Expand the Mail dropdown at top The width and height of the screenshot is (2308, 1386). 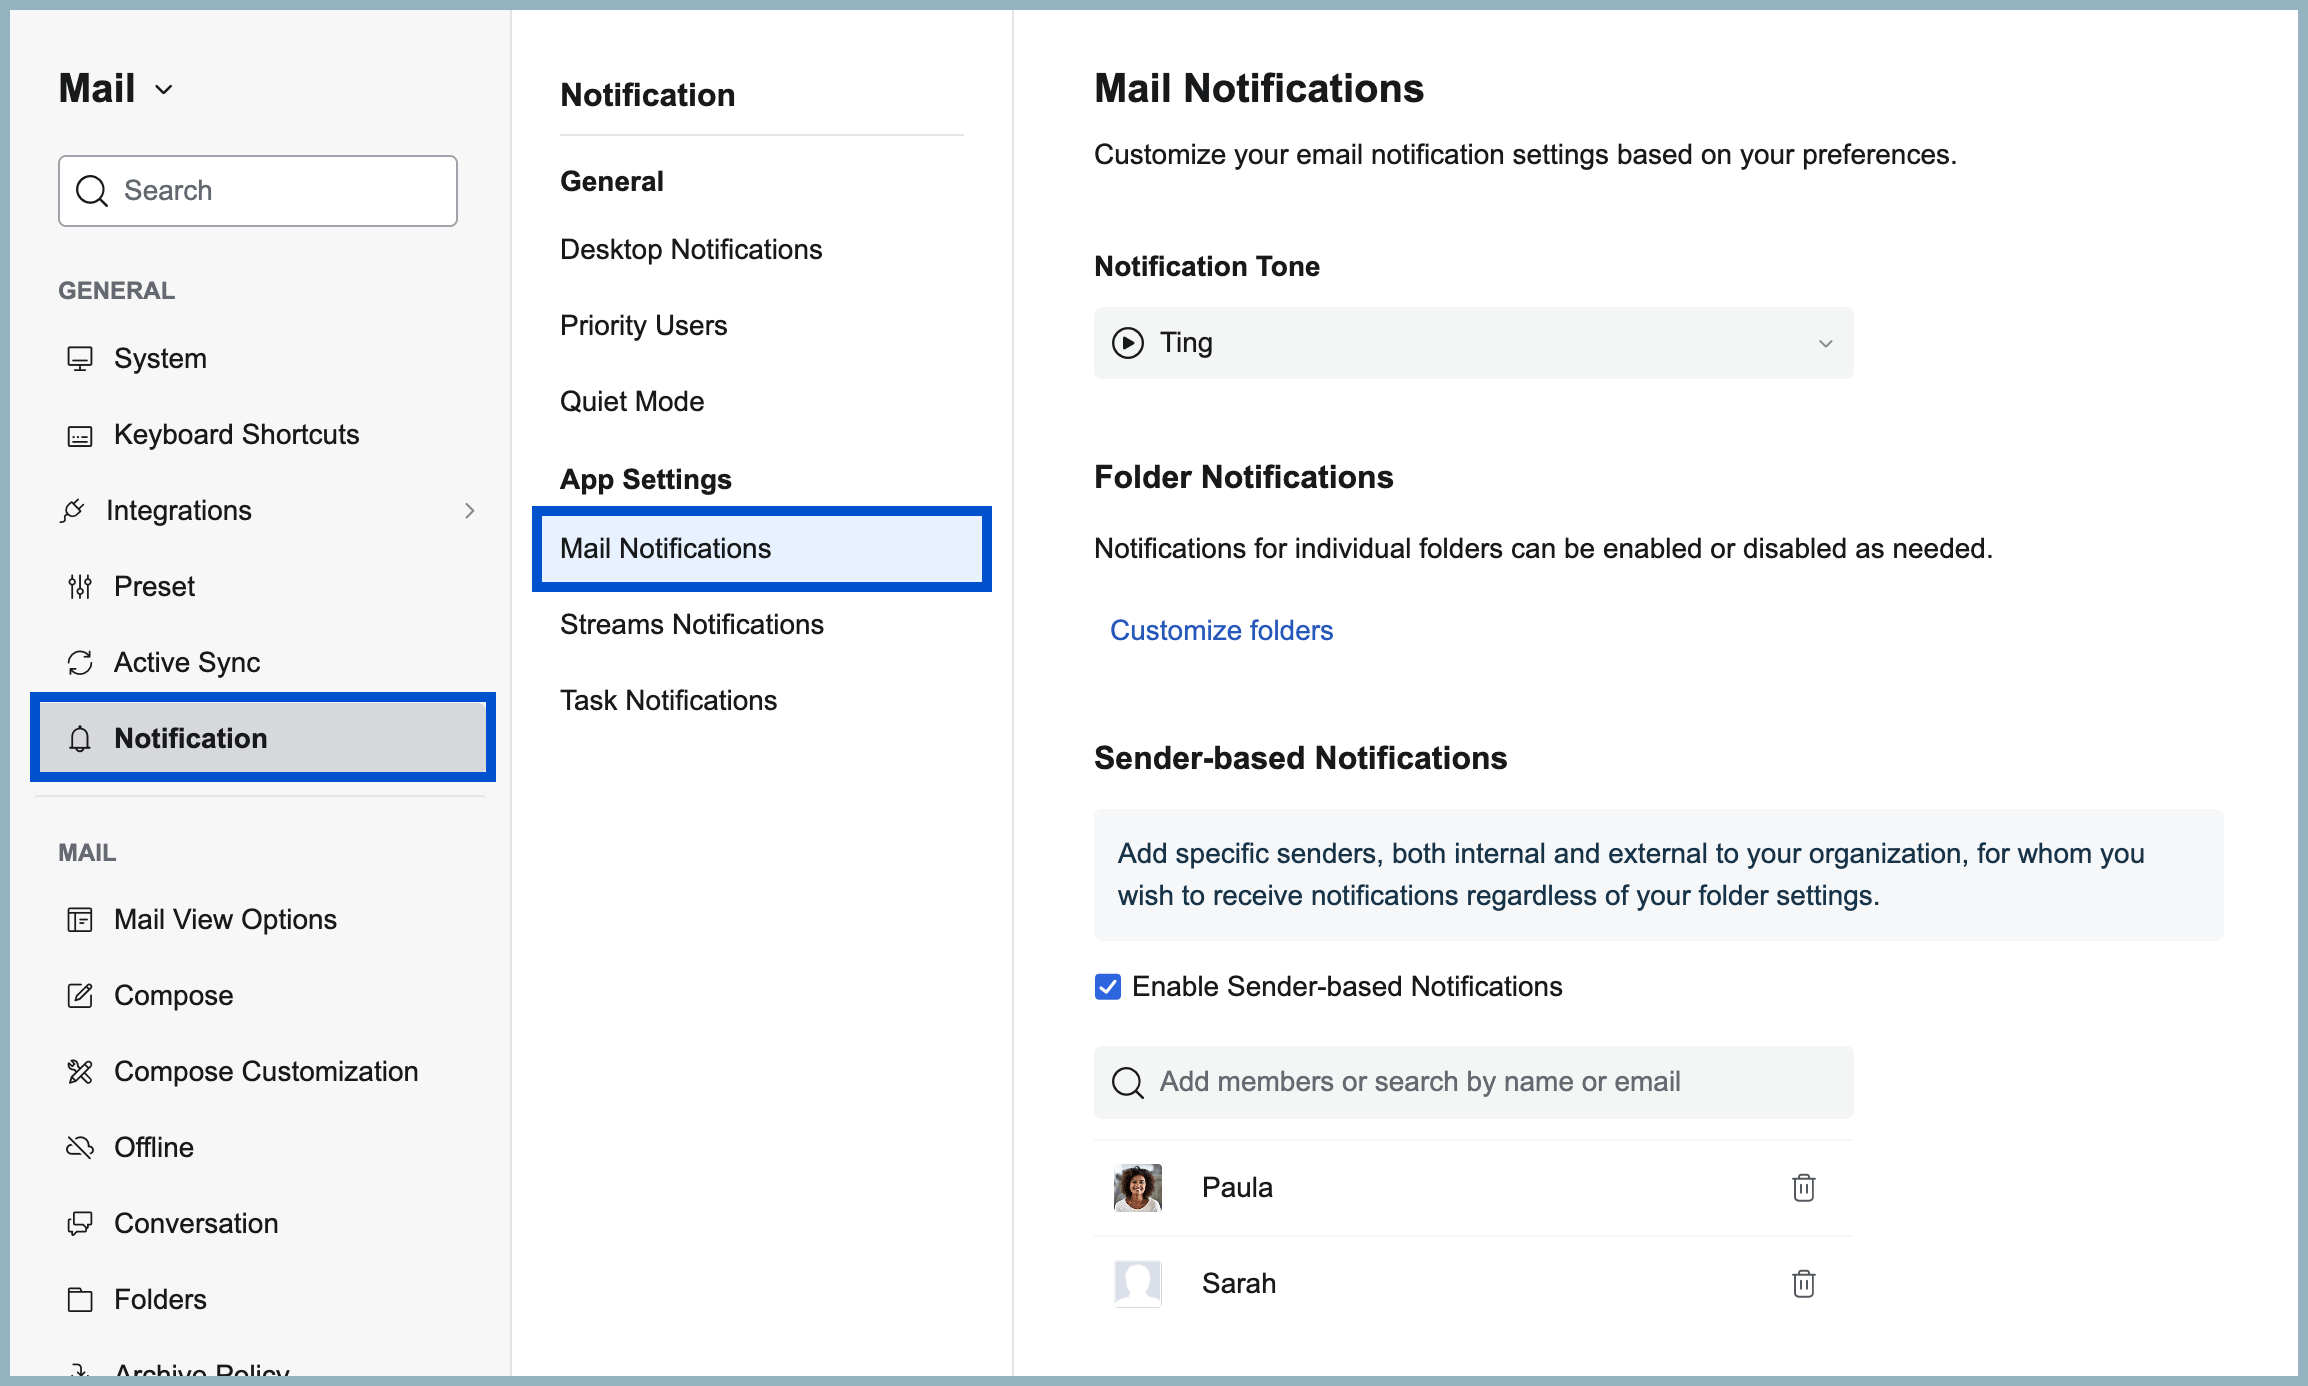[x=165, y=89]
